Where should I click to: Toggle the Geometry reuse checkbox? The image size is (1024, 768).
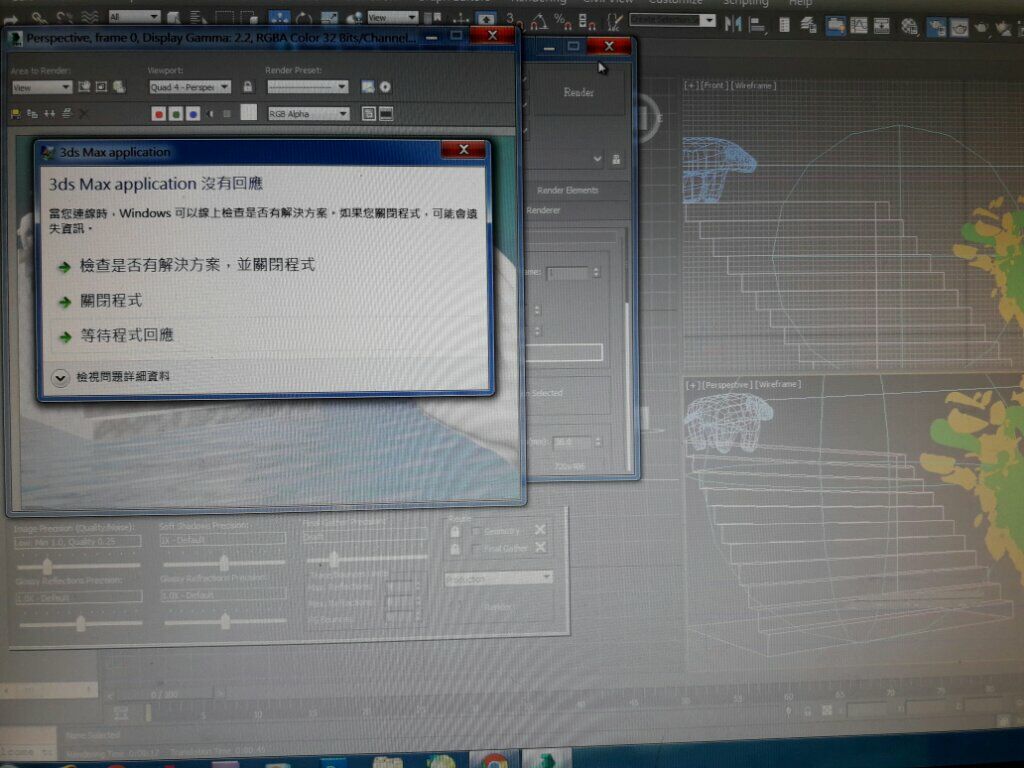coord(476,532)
